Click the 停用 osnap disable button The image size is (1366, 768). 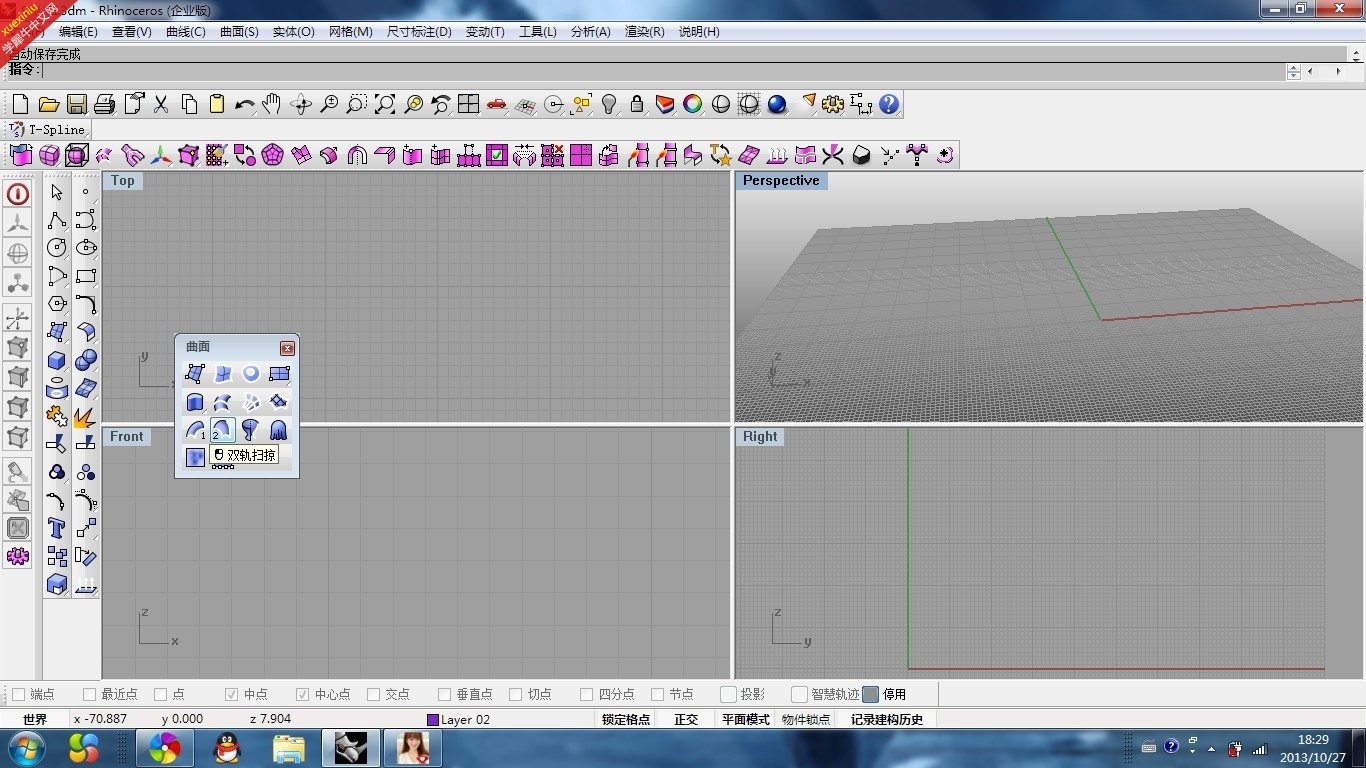884,694
